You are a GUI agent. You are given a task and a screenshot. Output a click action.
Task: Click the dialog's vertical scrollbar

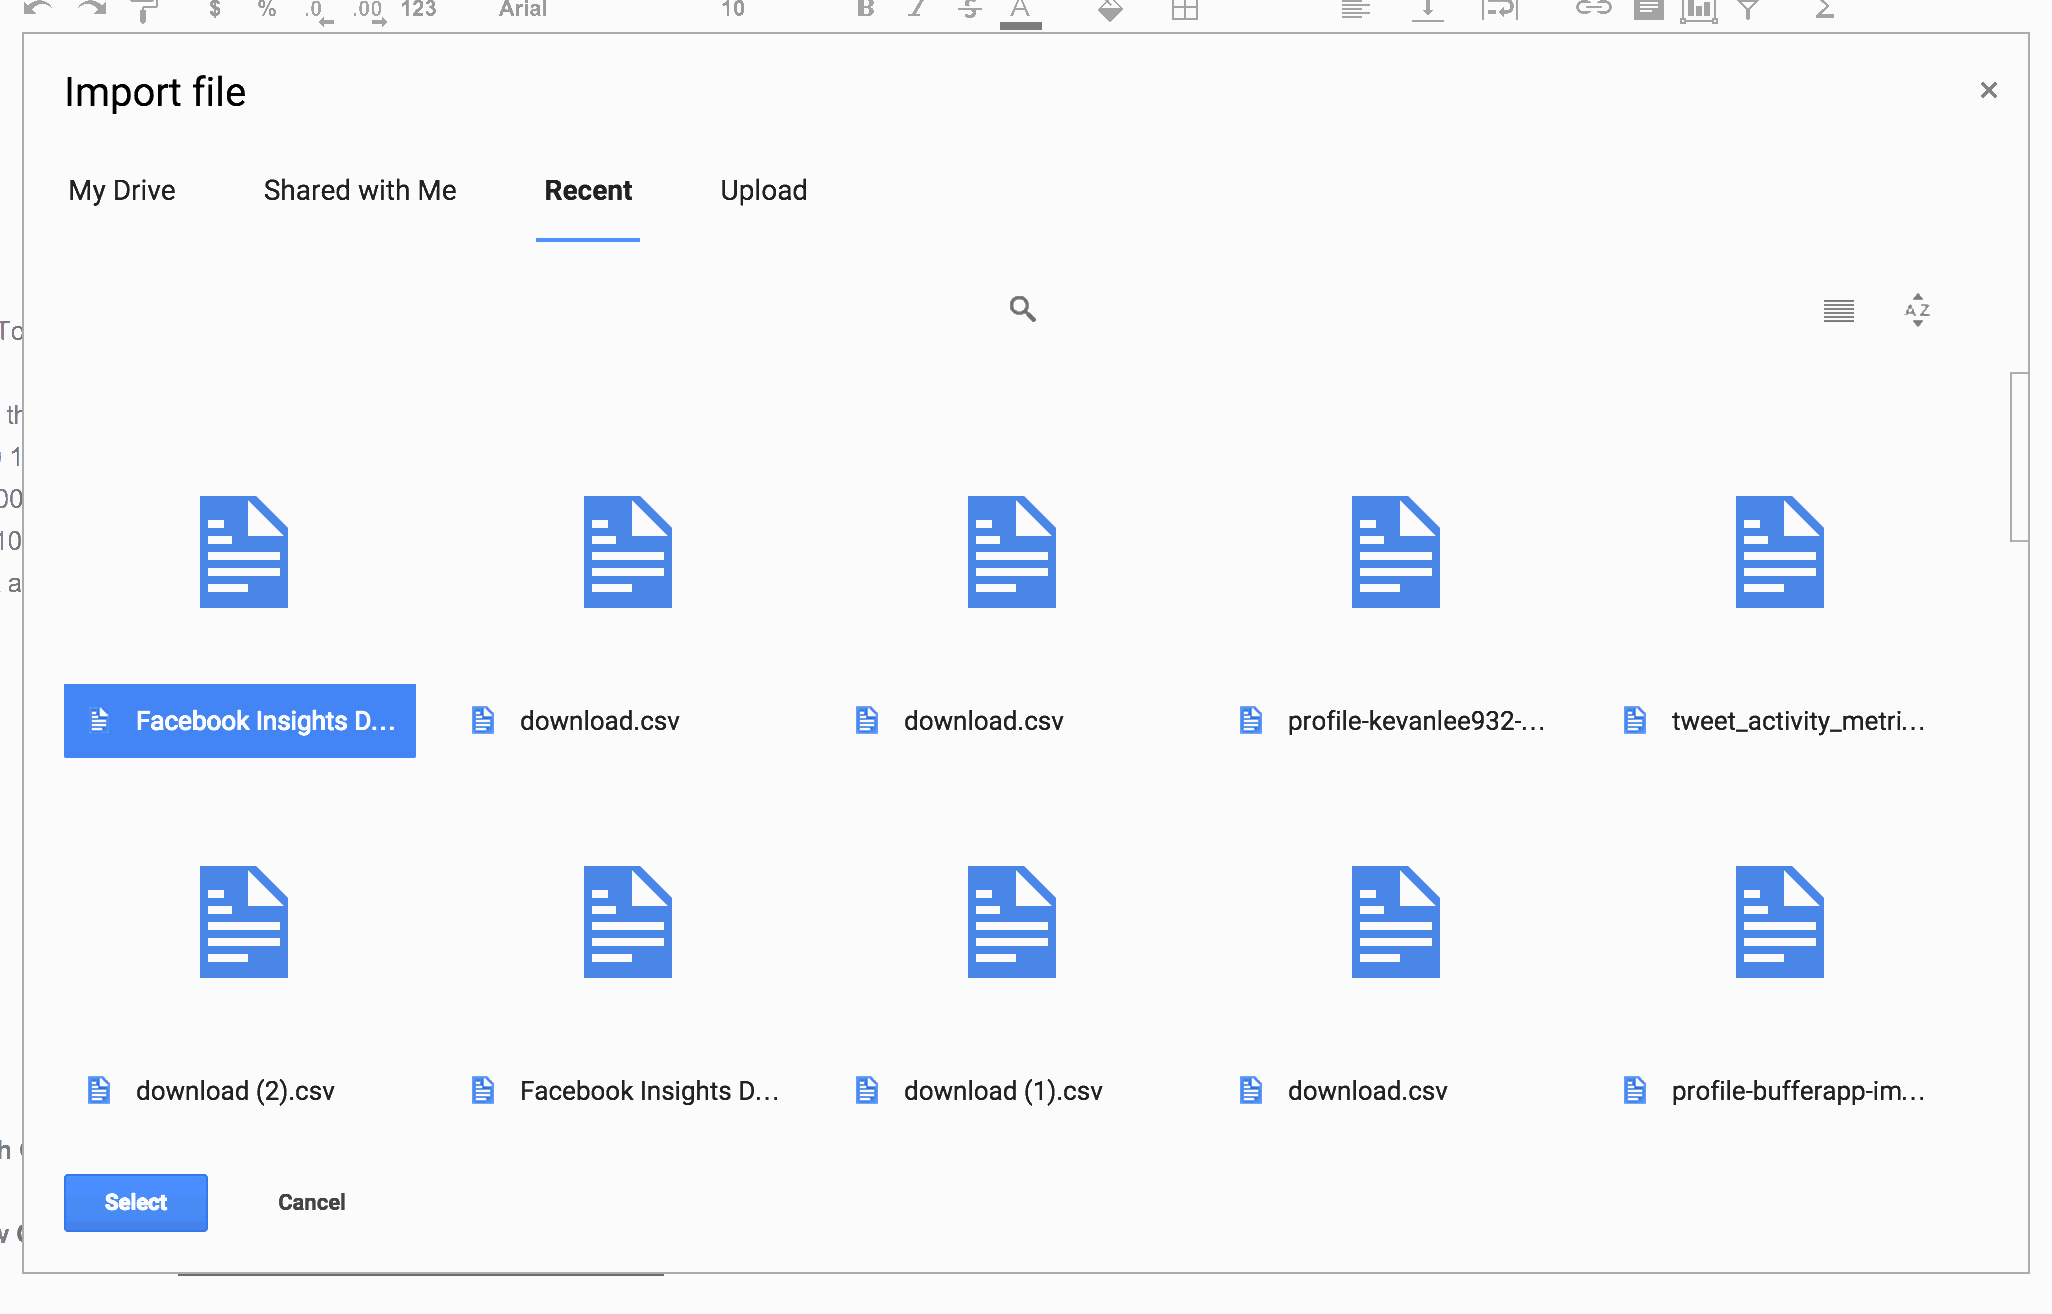tap(2019, 457)
